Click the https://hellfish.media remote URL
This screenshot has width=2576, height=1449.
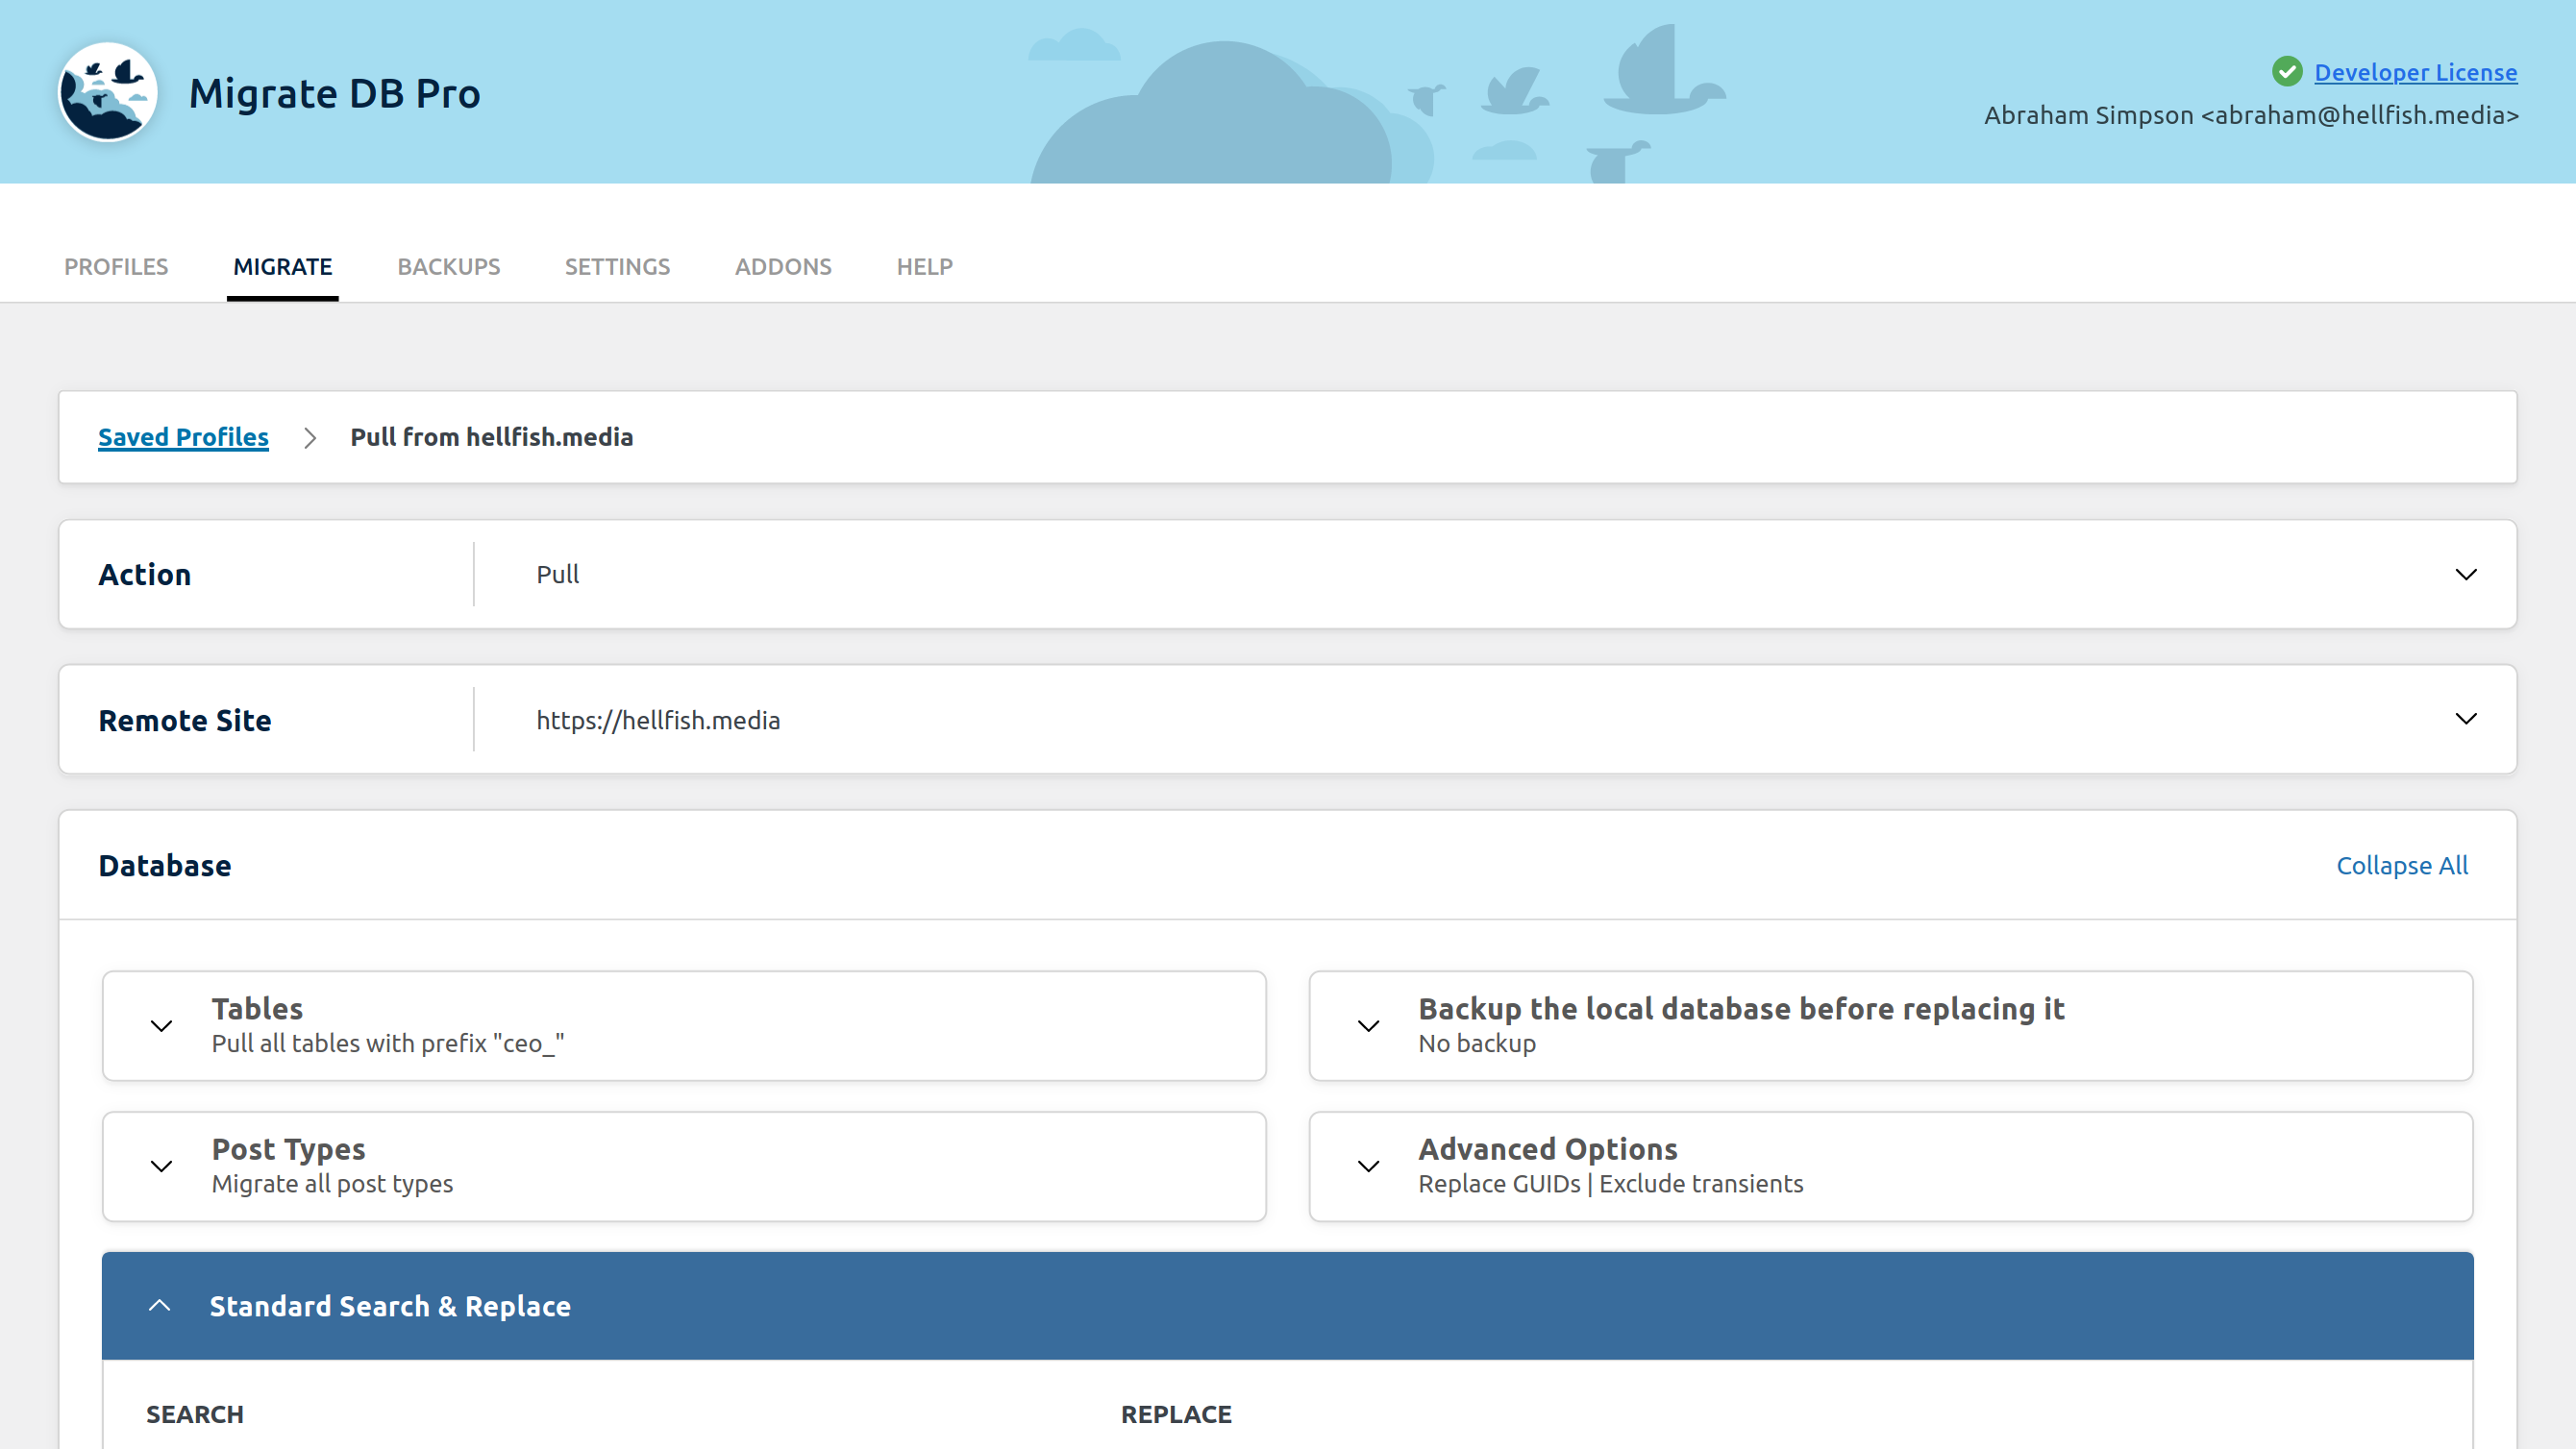point(658,720)
